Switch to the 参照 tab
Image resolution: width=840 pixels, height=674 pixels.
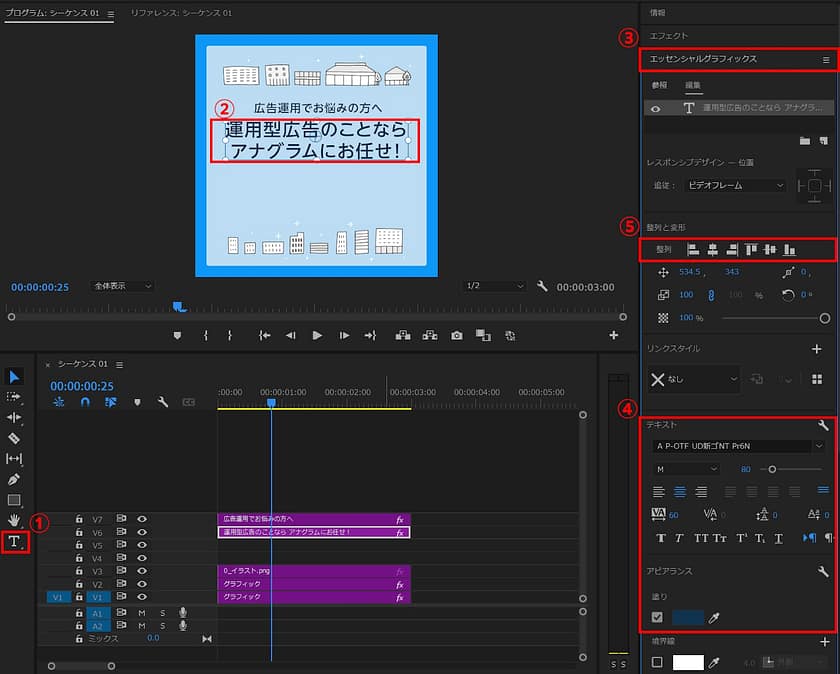point(658,86)
